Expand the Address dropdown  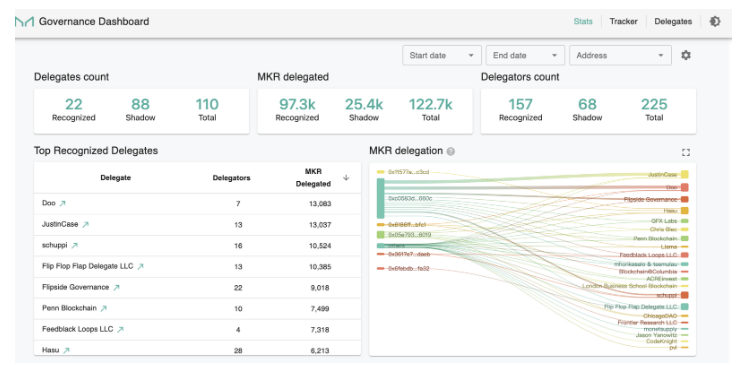tap(620, 55)
